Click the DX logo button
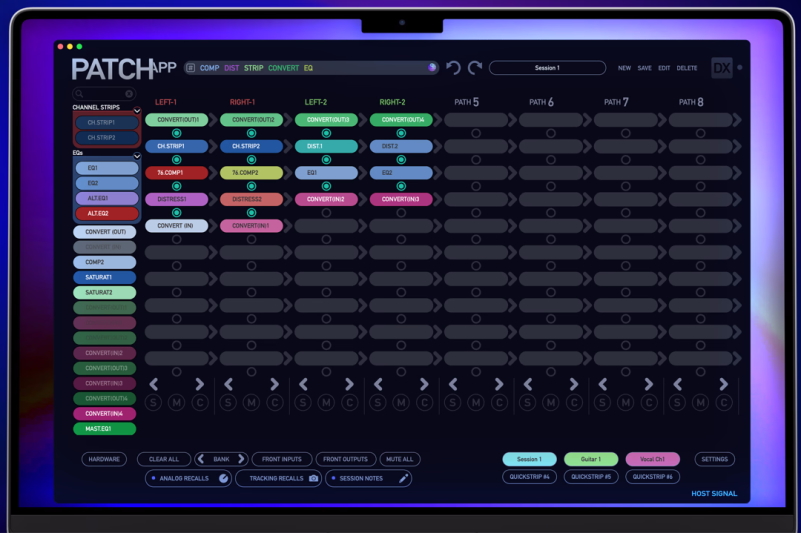Screen dimensions: 801x533 [721, 67]
